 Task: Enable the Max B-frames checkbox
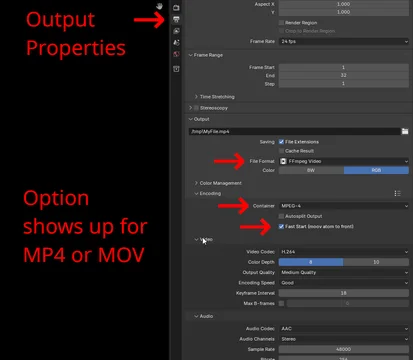(x=281, y=303)
